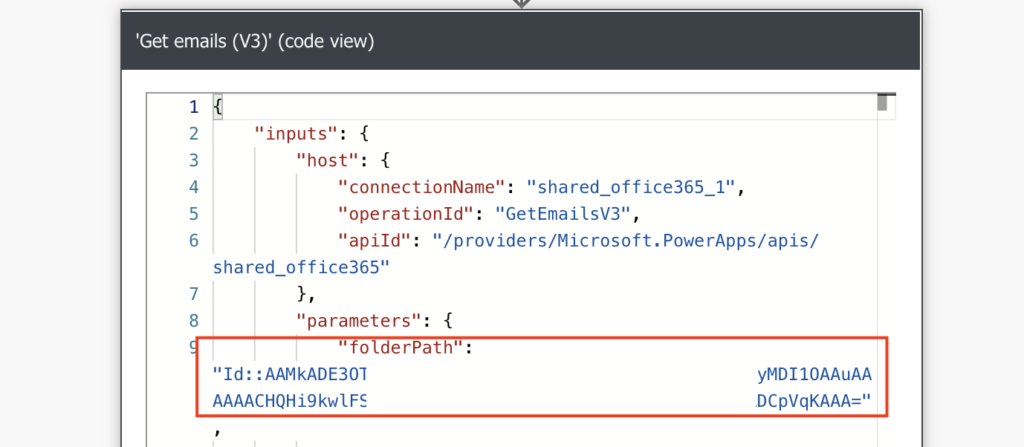Screen dimensions: 1024x447
Task: Click the "Id::AAMkADE3OT value start
Action: (291, 375)
